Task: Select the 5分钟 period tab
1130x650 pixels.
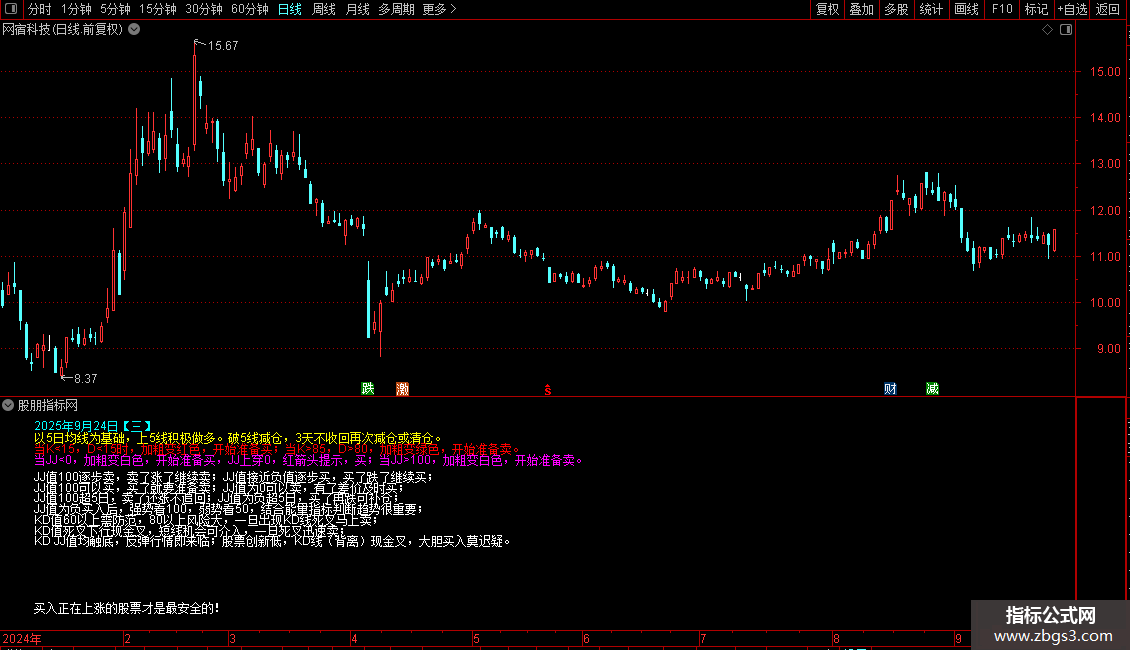Action: [x=115, y=9]
